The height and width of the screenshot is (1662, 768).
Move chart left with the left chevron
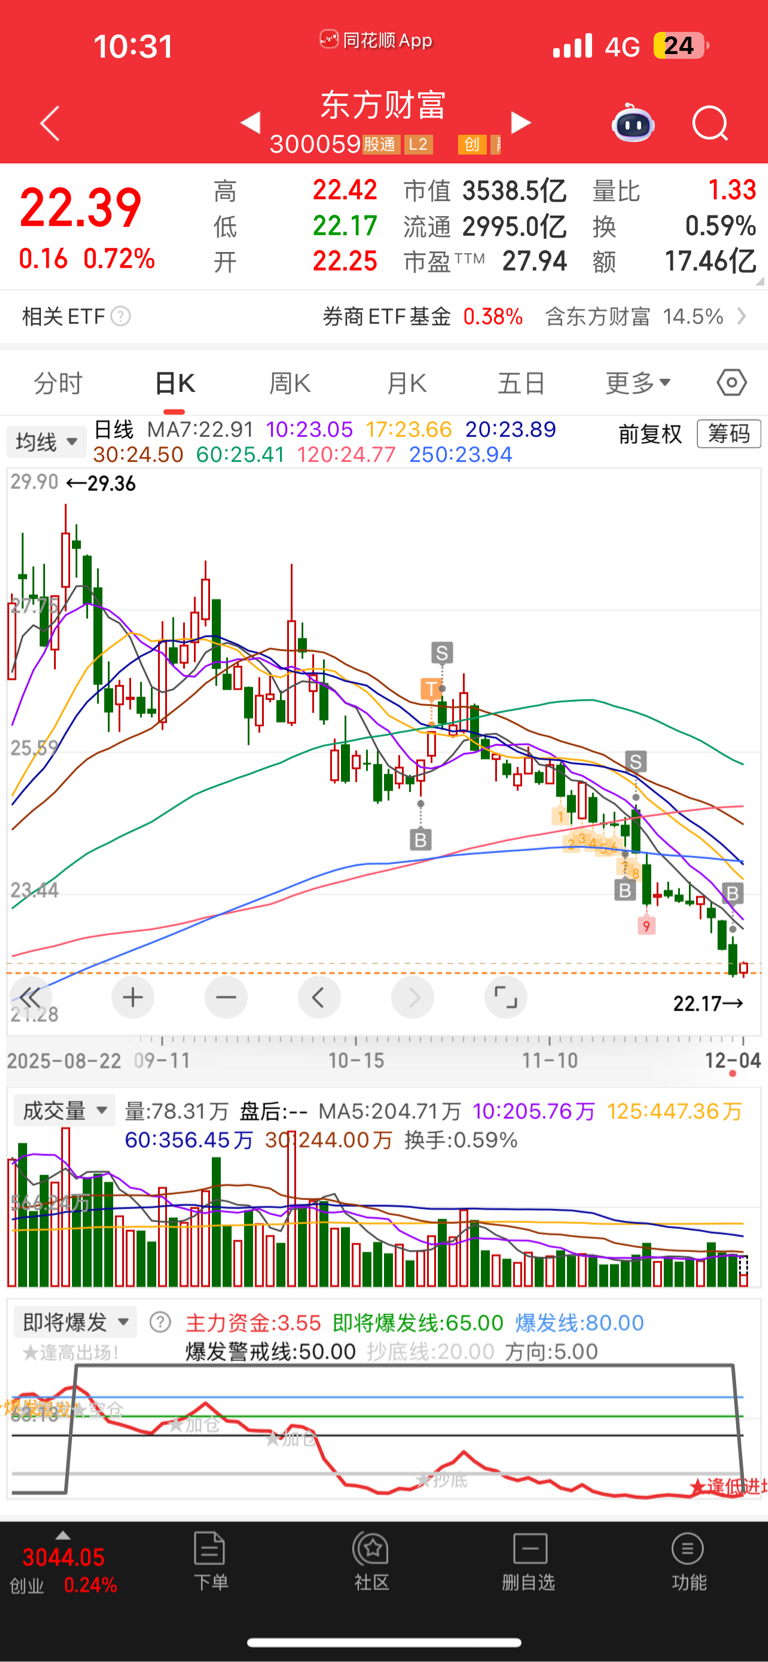(319, 997)
